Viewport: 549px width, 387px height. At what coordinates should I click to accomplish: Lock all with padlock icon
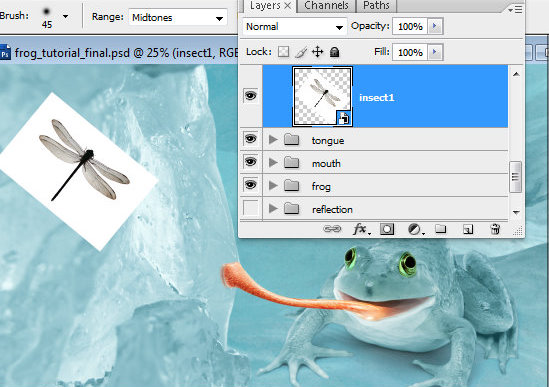334,52
